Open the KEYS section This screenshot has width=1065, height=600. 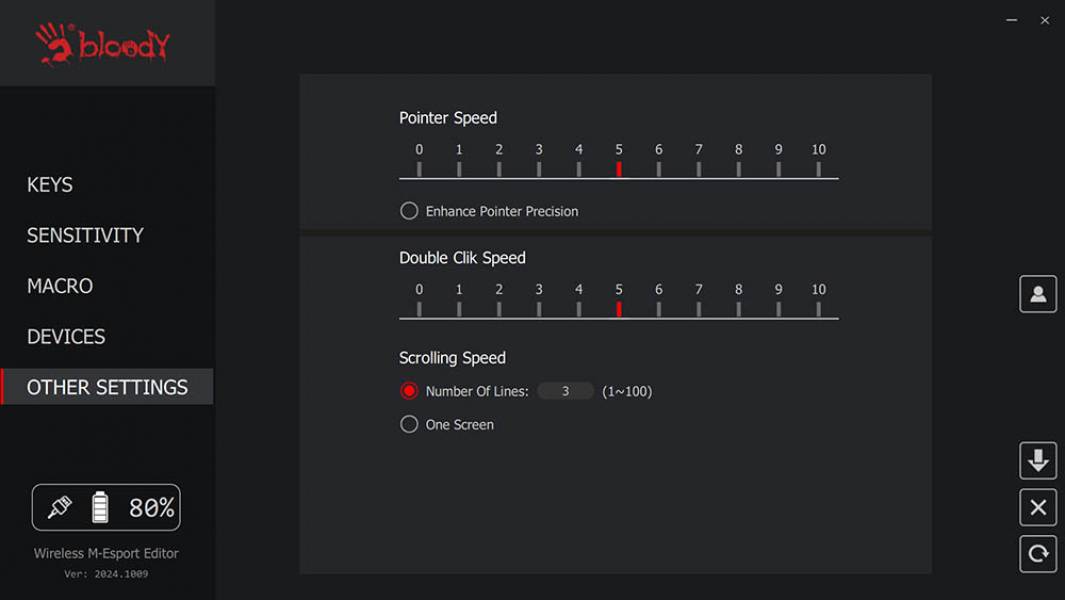point(50,185)
